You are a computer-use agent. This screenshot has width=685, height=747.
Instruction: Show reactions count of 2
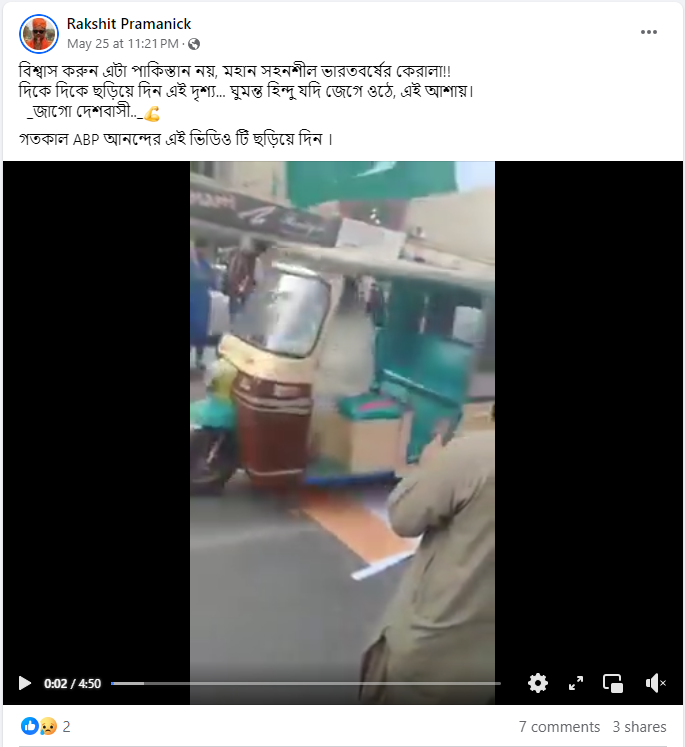coord(66,727)
